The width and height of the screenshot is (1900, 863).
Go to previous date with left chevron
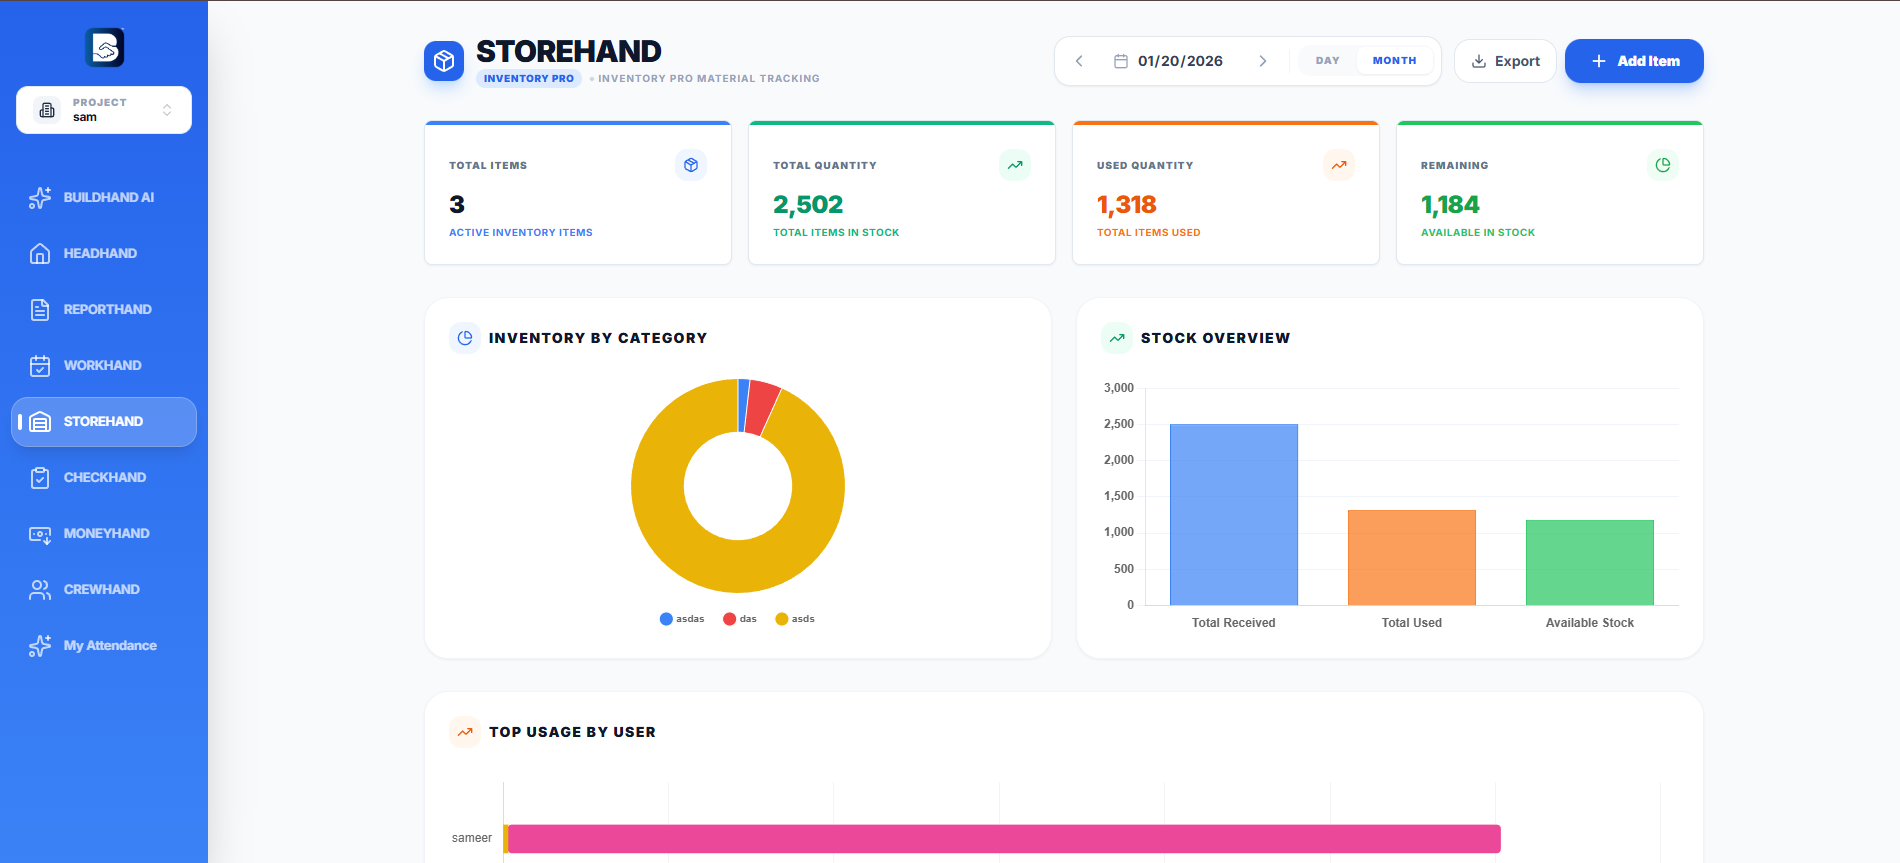pos(1079,61)
